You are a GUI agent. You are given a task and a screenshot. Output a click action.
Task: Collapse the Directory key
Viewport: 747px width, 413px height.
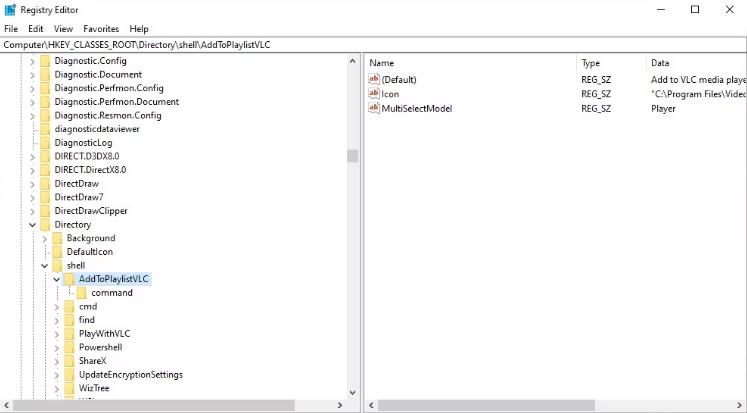coord(32,224)
